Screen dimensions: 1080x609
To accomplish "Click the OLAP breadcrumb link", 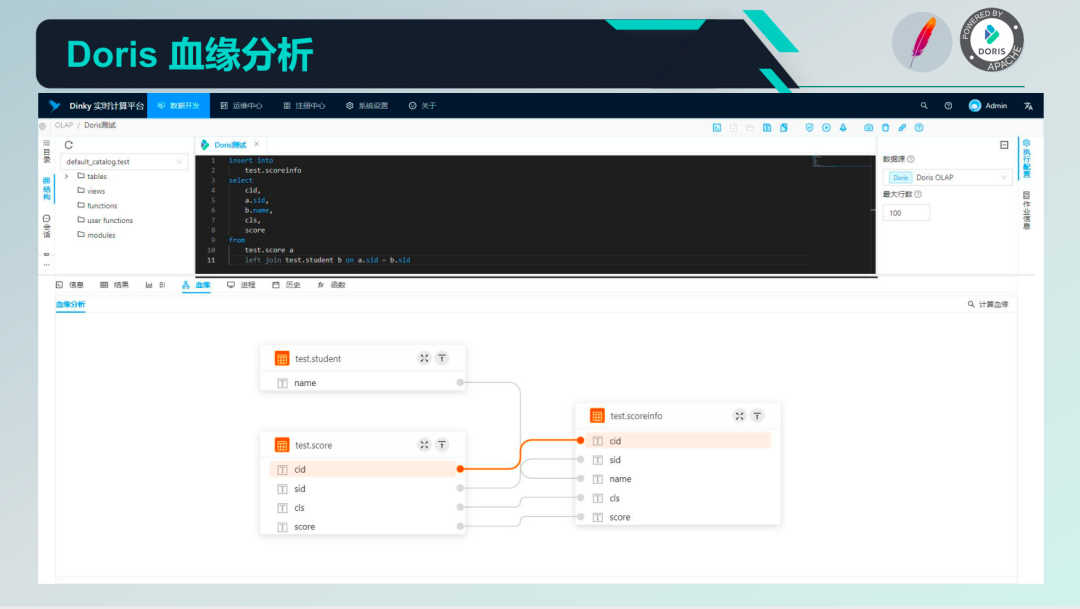I will (x=63, y=125).
